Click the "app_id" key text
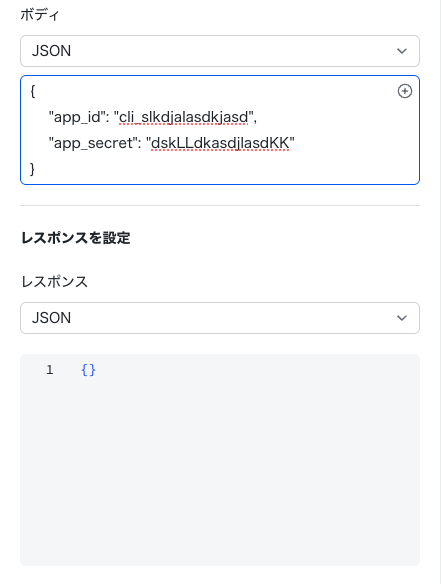 click(x=77, y=117)
